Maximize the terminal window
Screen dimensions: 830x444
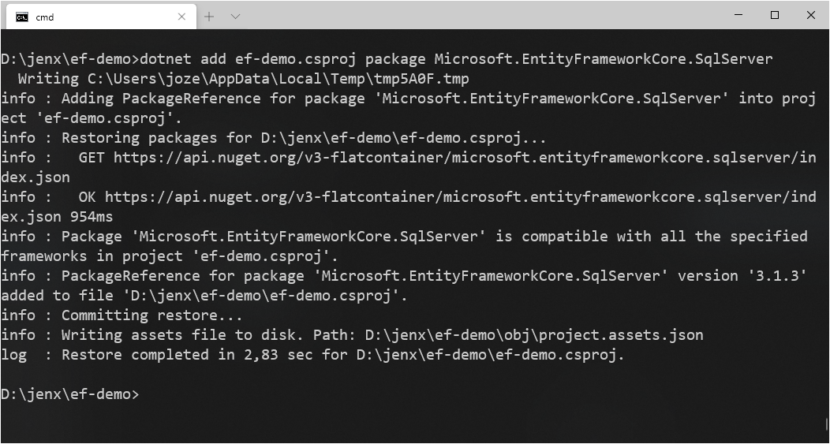click(x=774, y=15)
